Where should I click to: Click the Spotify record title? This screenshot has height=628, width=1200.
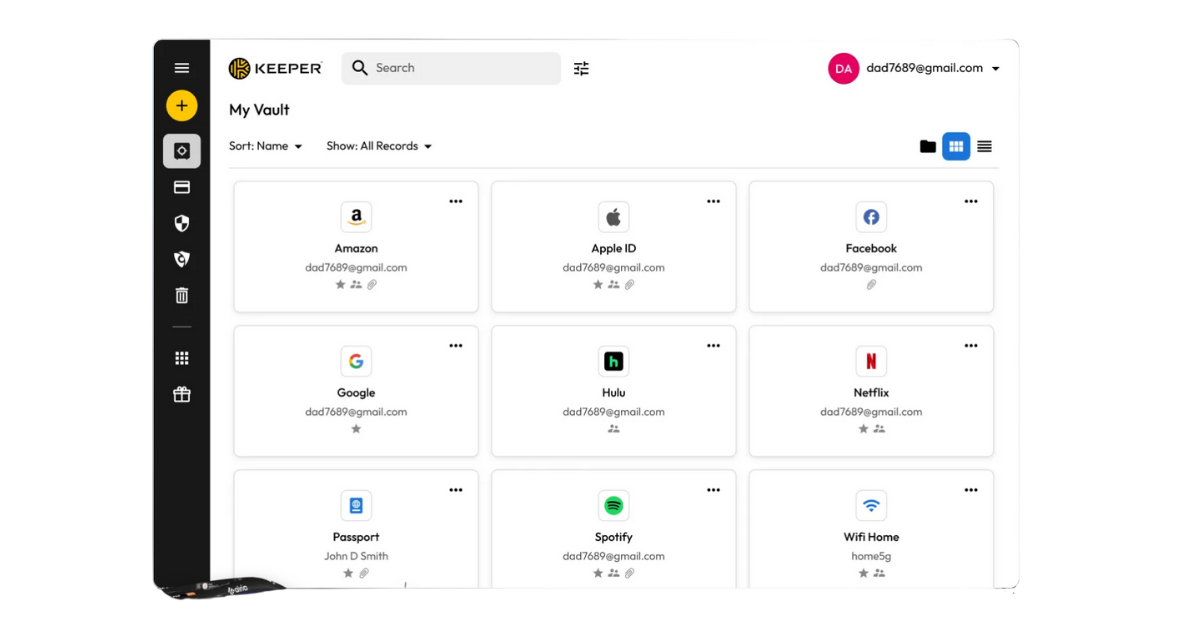(614, 537)
